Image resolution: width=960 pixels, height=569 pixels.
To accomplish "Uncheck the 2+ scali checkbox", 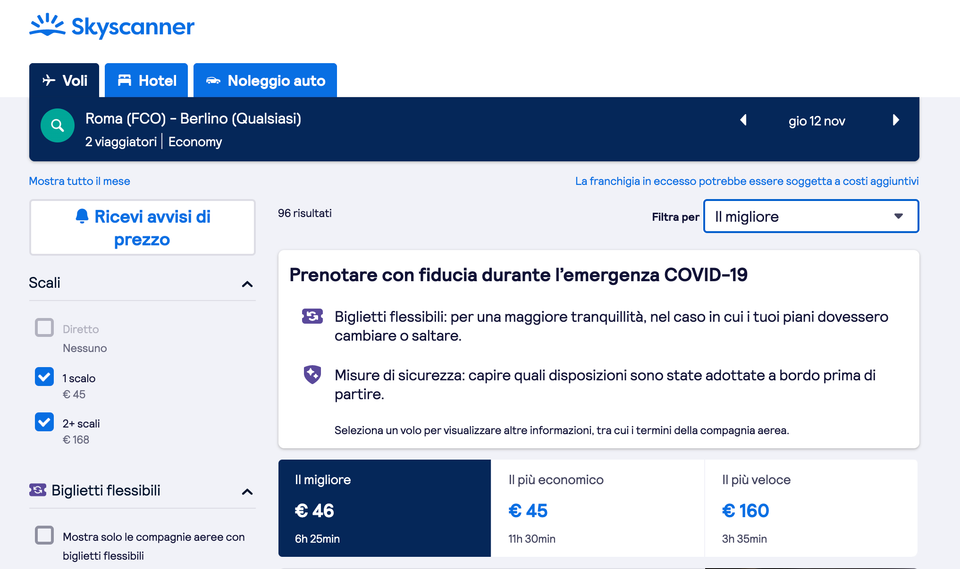I will (x=44, y=422).
